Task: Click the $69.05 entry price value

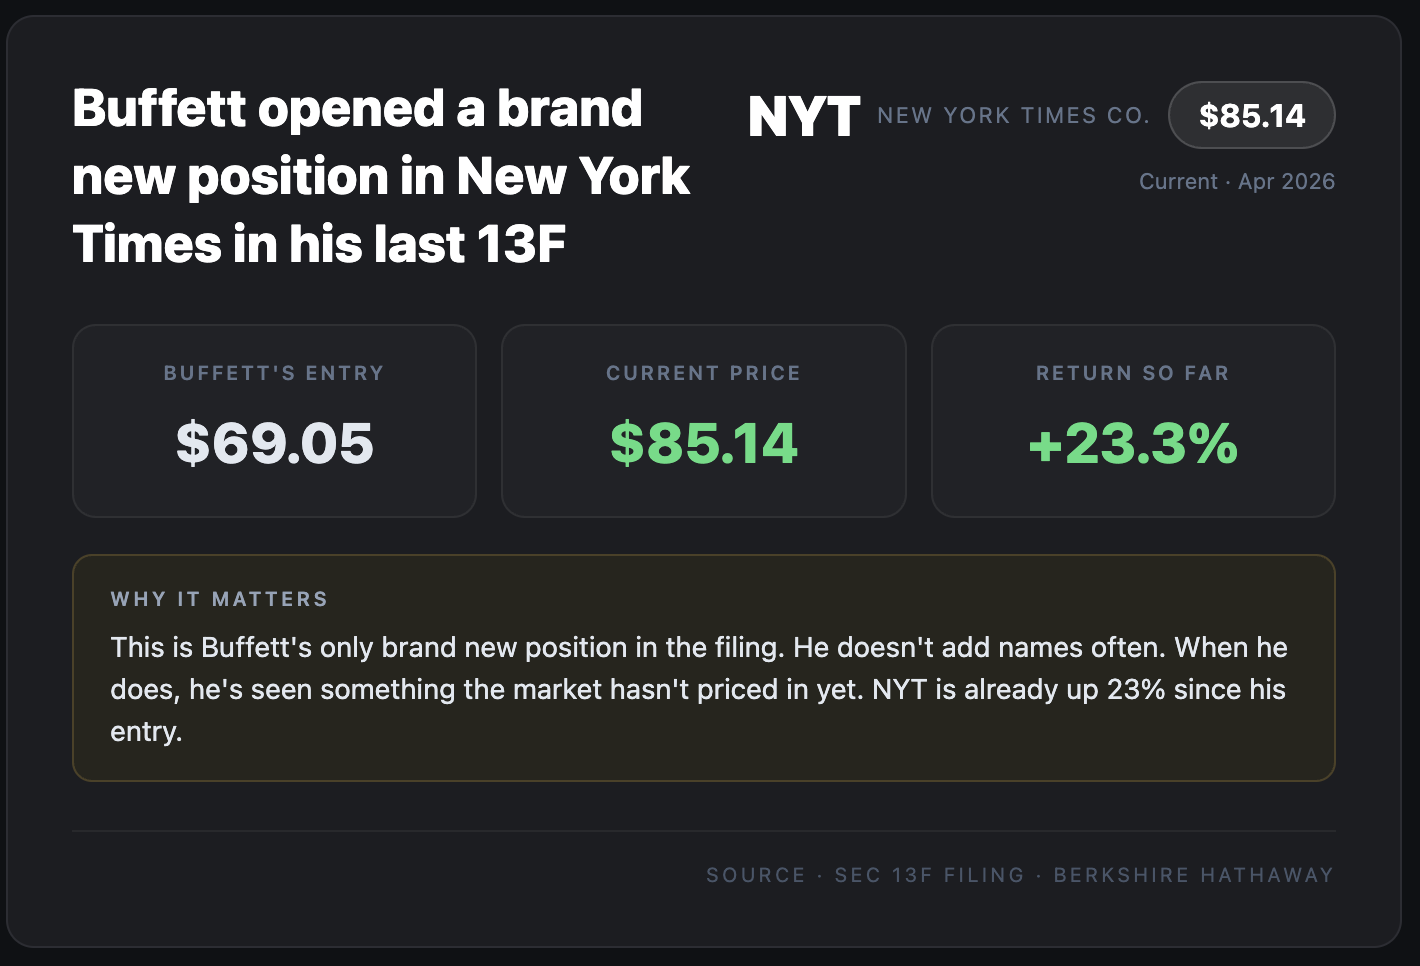Action: pos(274,443)
